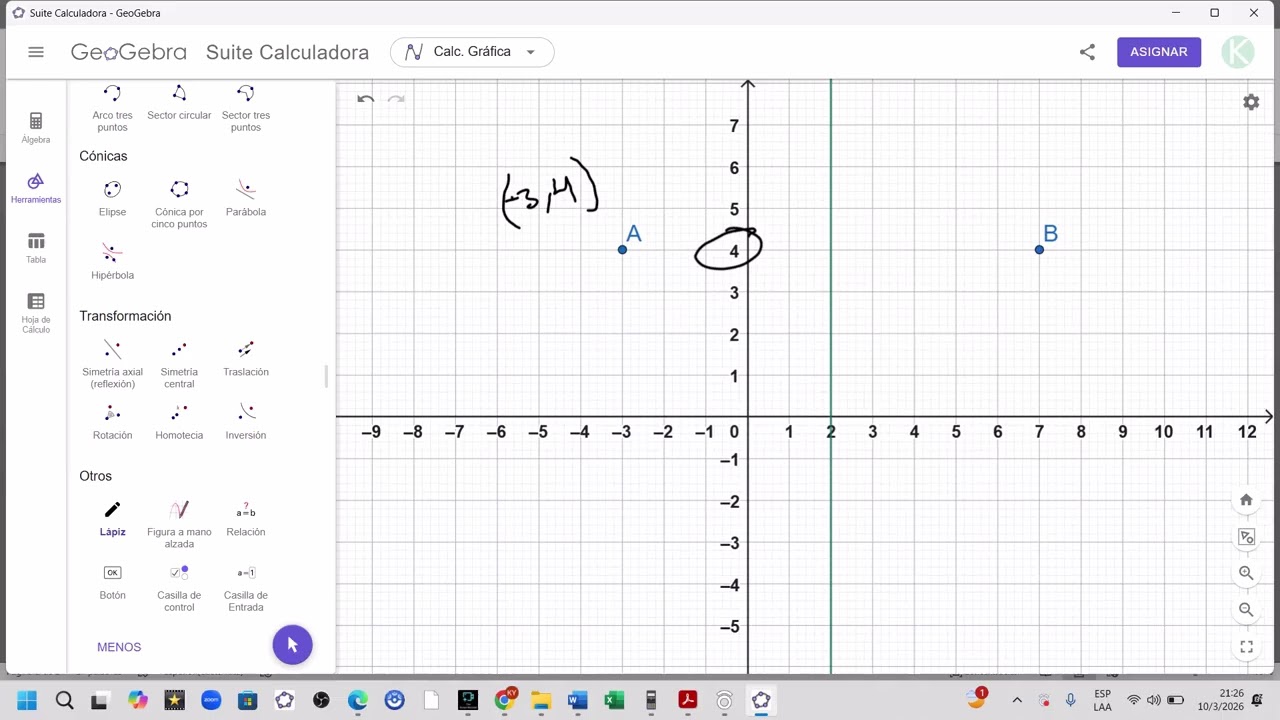This screenshot has height=720, width=1280.
Task: Select the Homotecia tool
Action: click(x=179, y=421)
